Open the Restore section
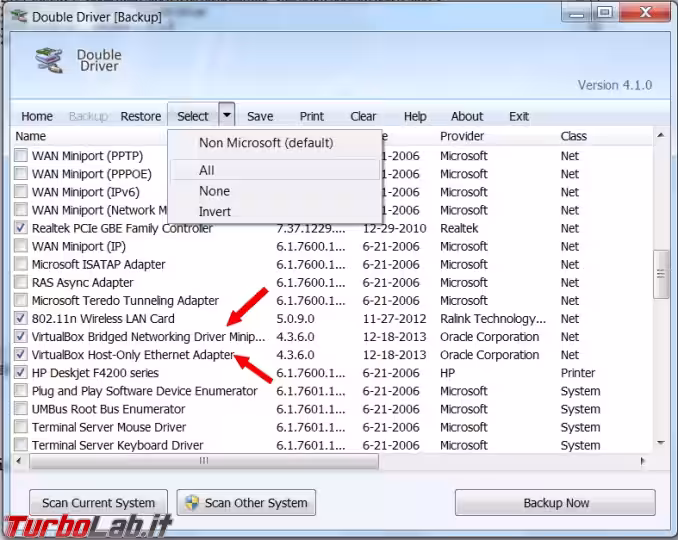 coord(141,116)
